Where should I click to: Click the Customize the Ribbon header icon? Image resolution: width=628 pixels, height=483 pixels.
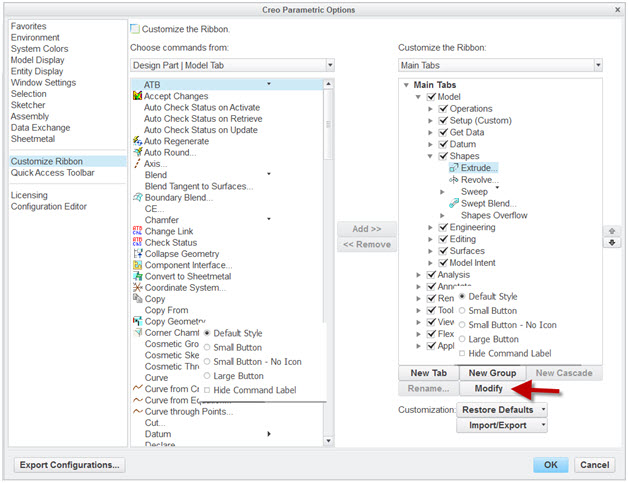135,29
